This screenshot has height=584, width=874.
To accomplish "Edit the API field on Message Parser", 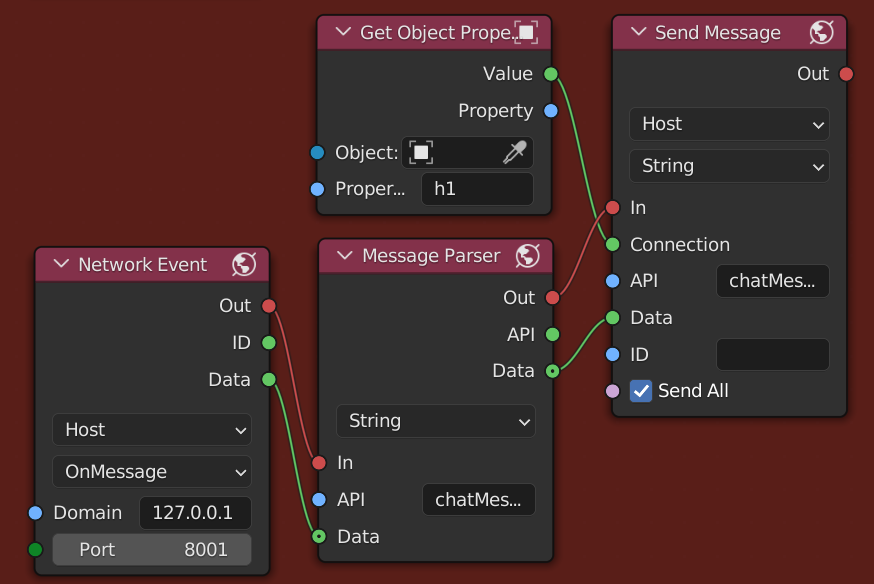I will [478, 499].
